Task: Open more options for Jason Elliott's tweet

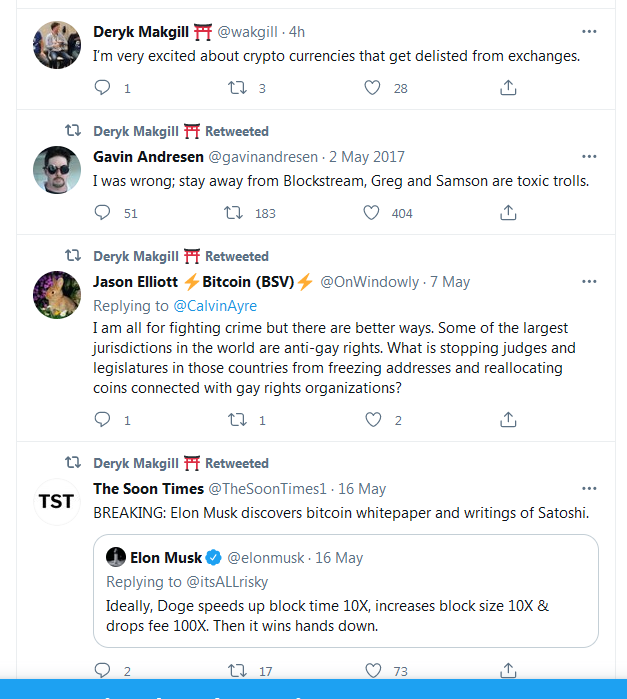Action: click(x=589, y=282)
